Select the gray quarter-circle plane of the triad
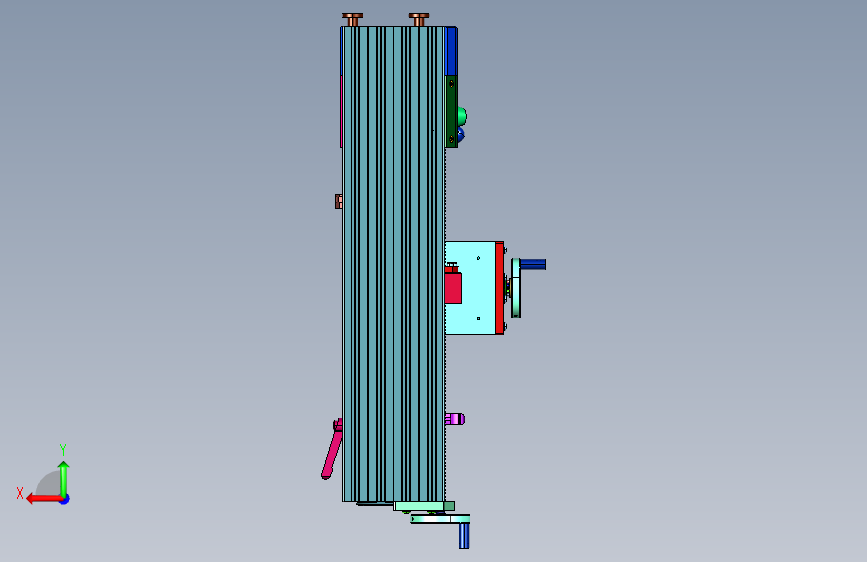Image resolution: width=867 pixels, height=562 pixels. pos(49,485)
